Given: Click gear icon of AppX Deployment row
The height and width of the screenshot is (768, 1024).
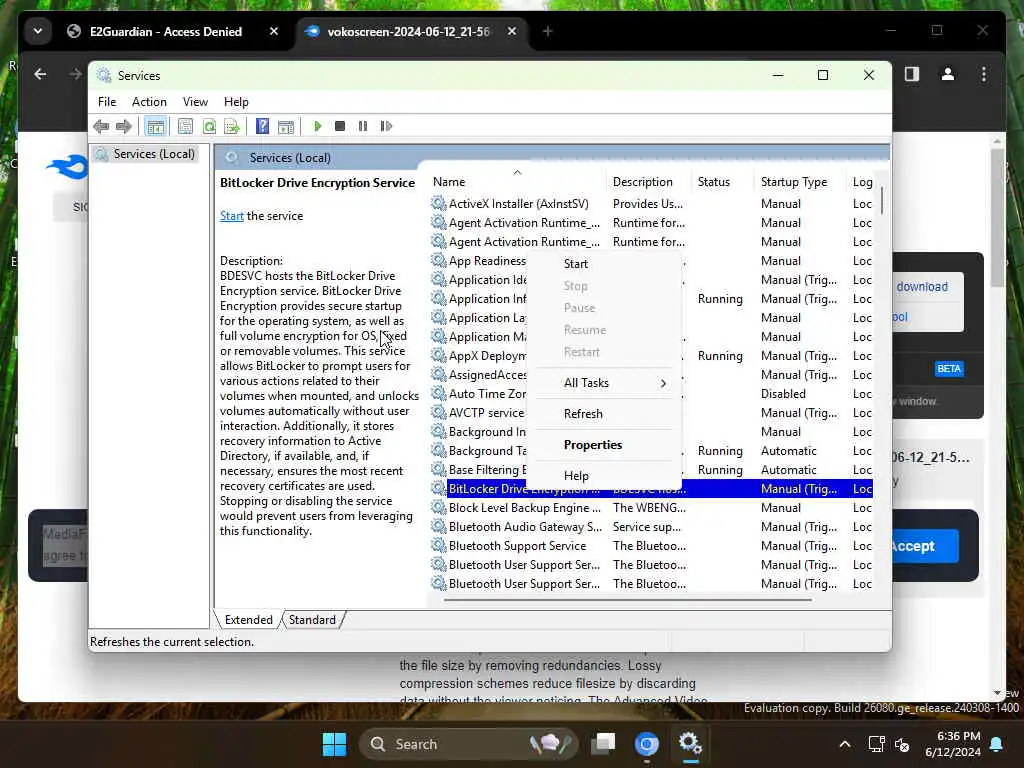Looking at the screenshot, I should point(438,356).
